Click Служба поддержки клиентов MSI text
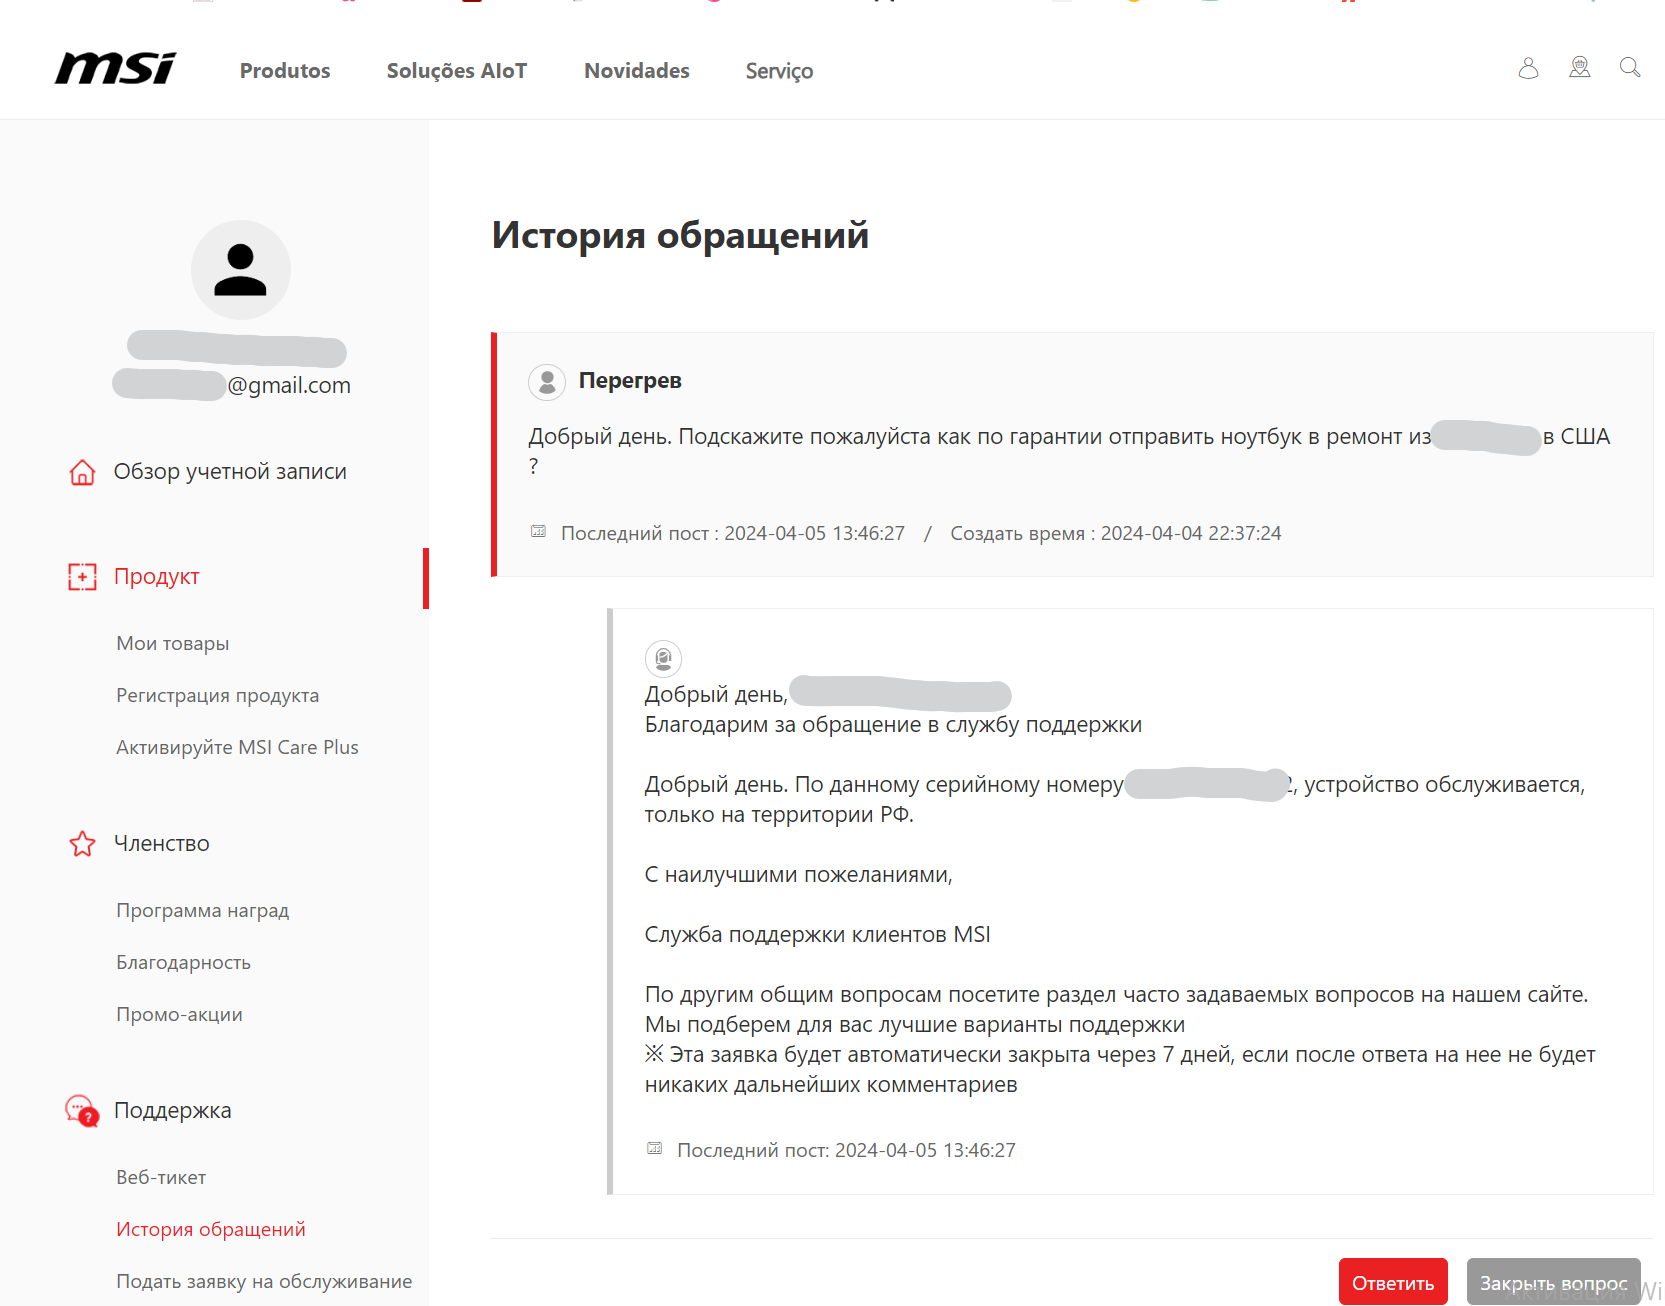This screenshot has height=1306, width=1665. (818, 935)
